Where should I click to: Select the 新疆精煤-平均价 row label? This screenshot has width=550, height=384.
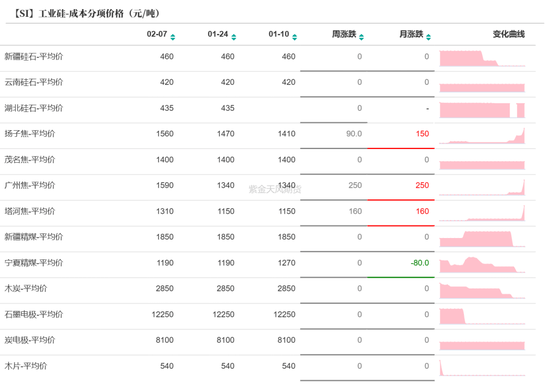point(34,237)
